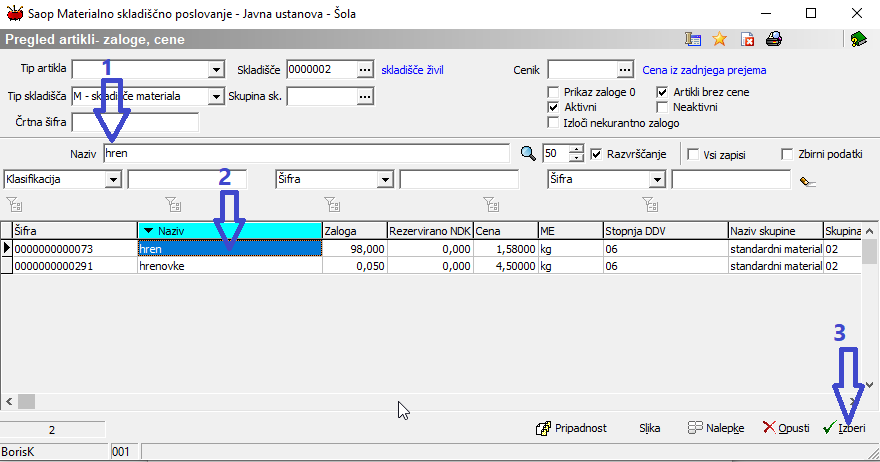The width and height of the screenshot is (880, 462).
Task: Open the Klasifikacija filter dropdown
Action: tap(113, 180)
